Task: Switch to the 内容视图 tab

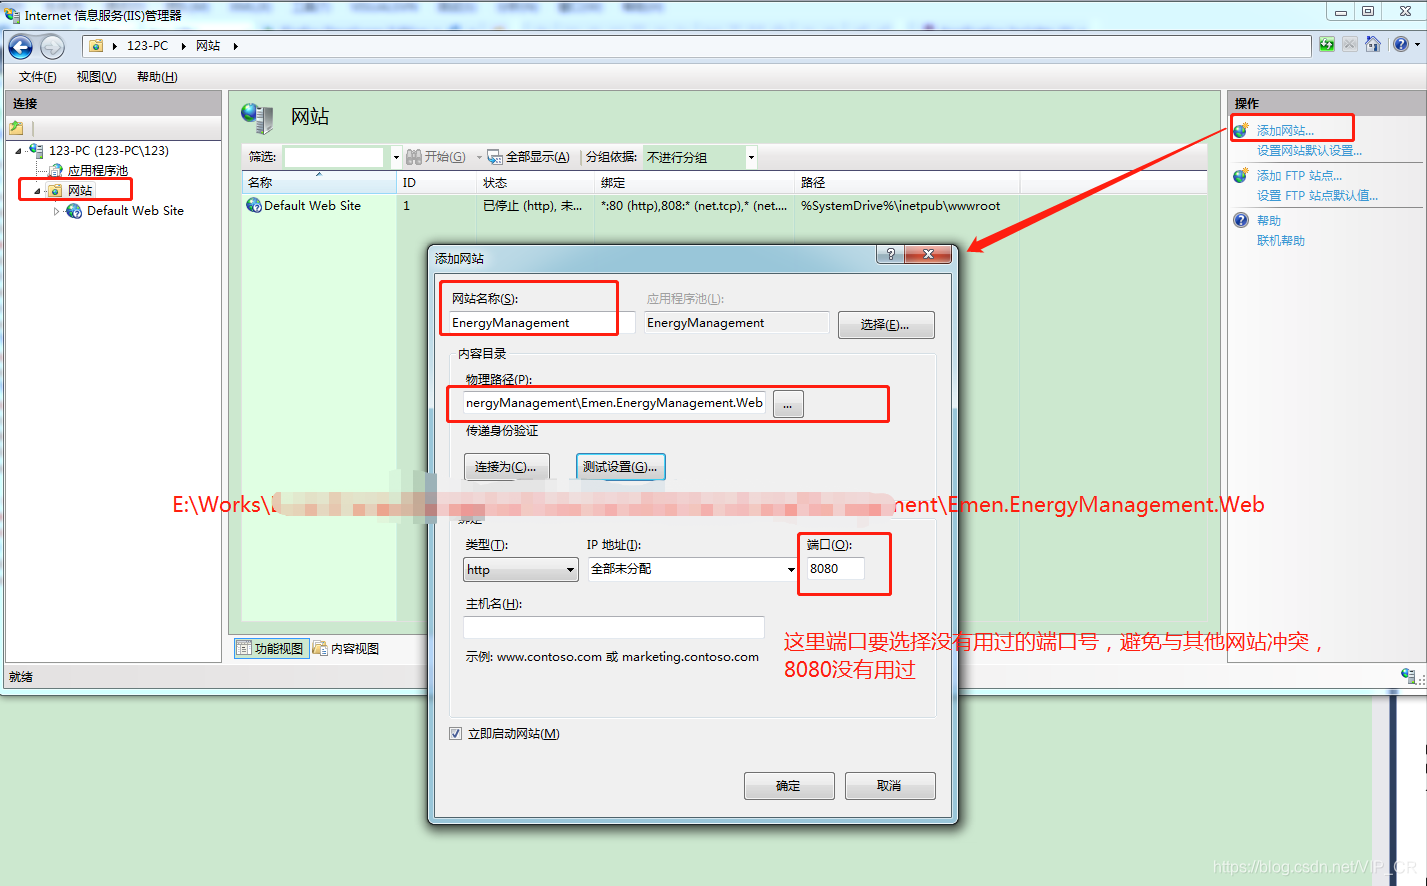Action: 346,648
